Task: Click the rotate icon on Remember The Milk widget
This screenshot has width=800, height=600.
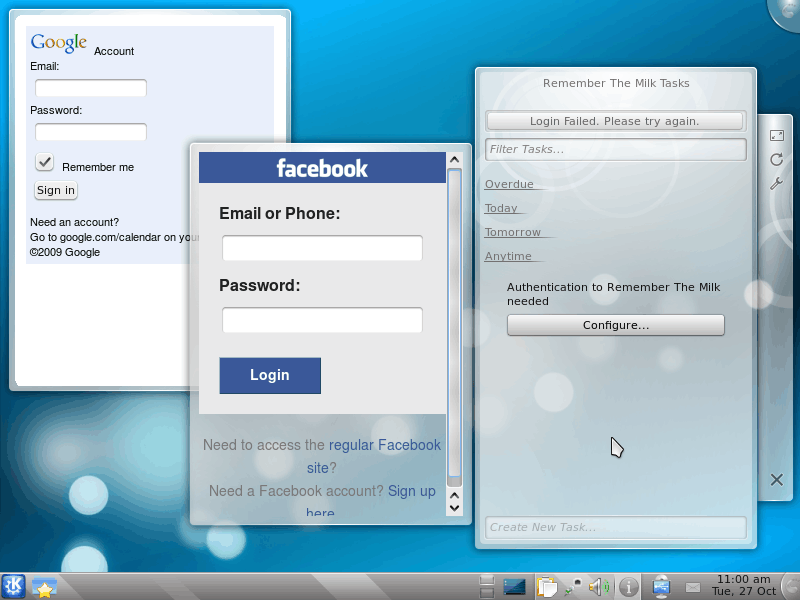Action: tap(777, 160)
